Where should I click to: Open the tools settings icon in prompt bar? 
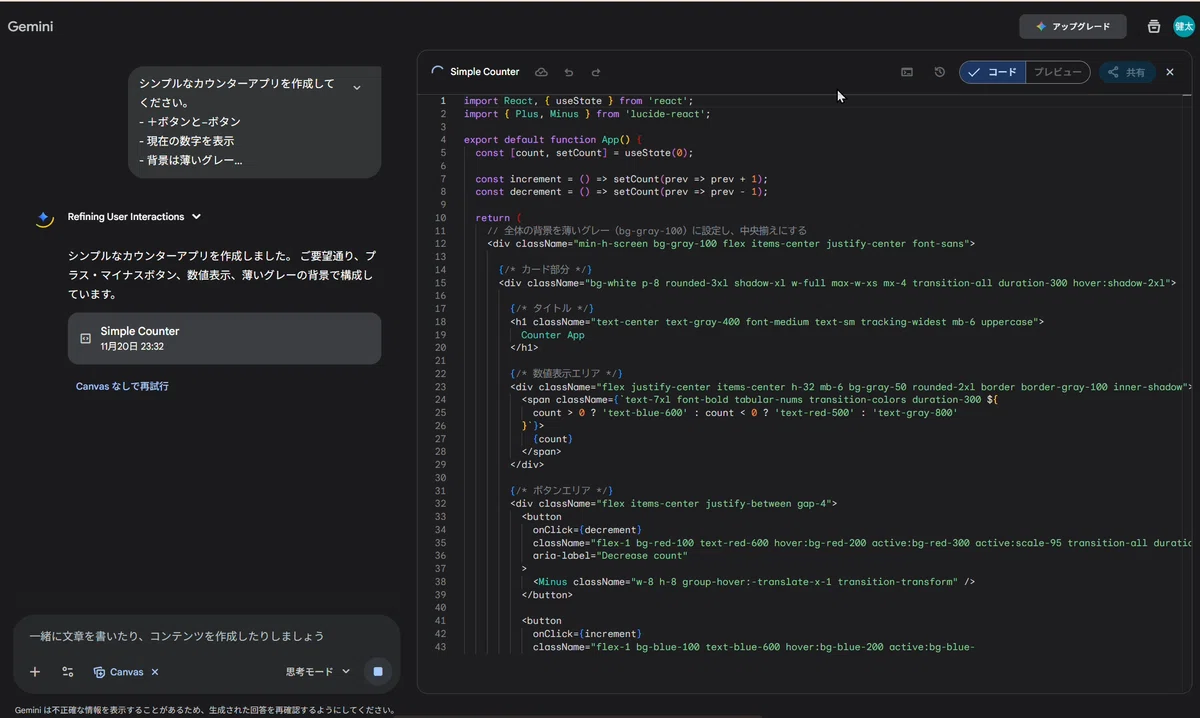[68, 672]
